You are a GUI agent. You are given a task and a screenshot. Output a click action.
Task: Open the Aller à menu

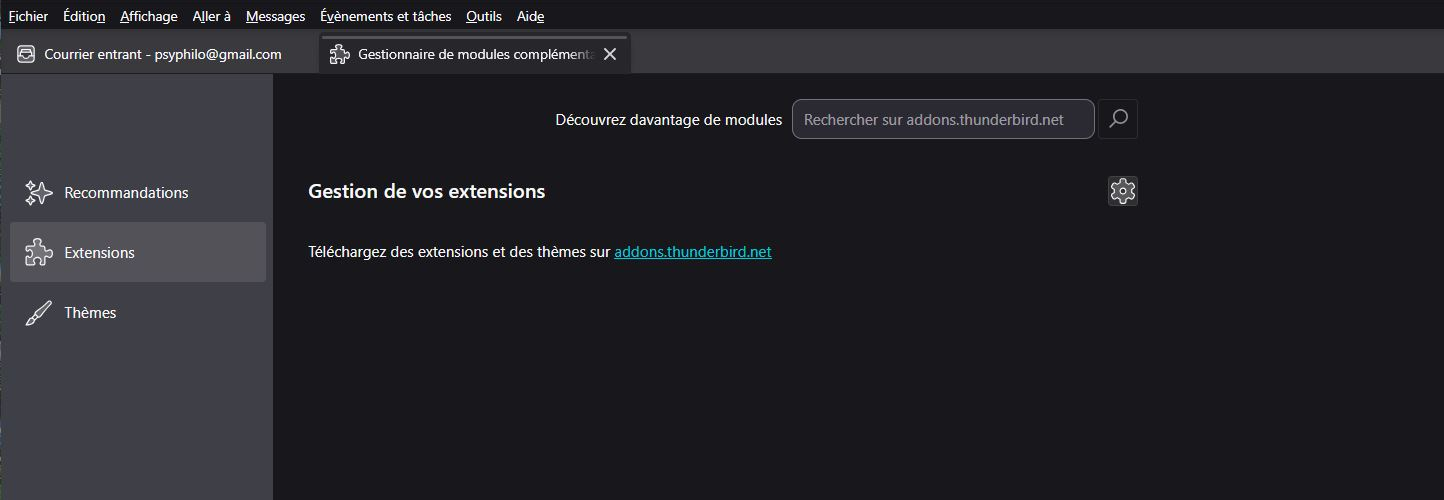pos(212,16)
